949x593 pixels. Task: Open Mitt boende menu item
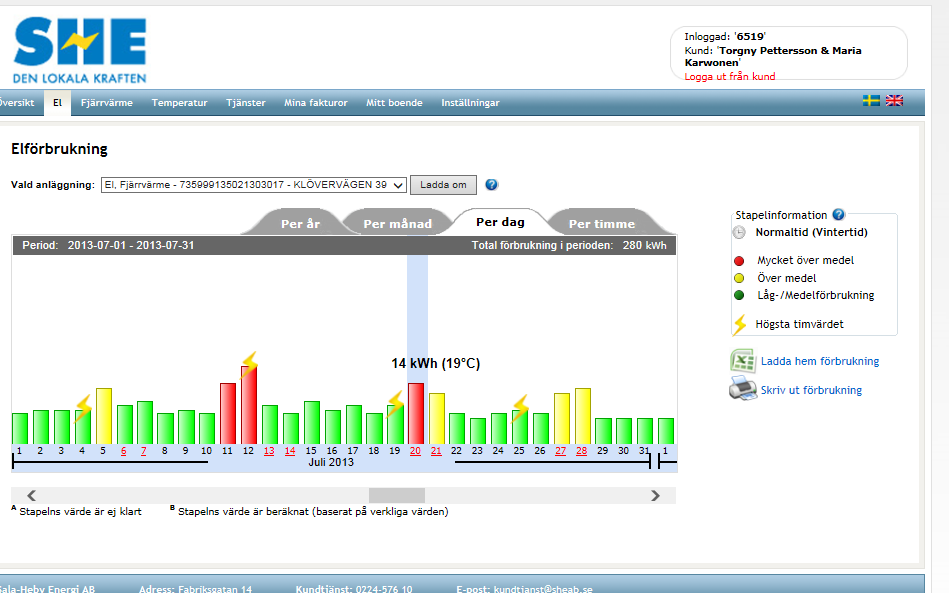pos(394,103)
